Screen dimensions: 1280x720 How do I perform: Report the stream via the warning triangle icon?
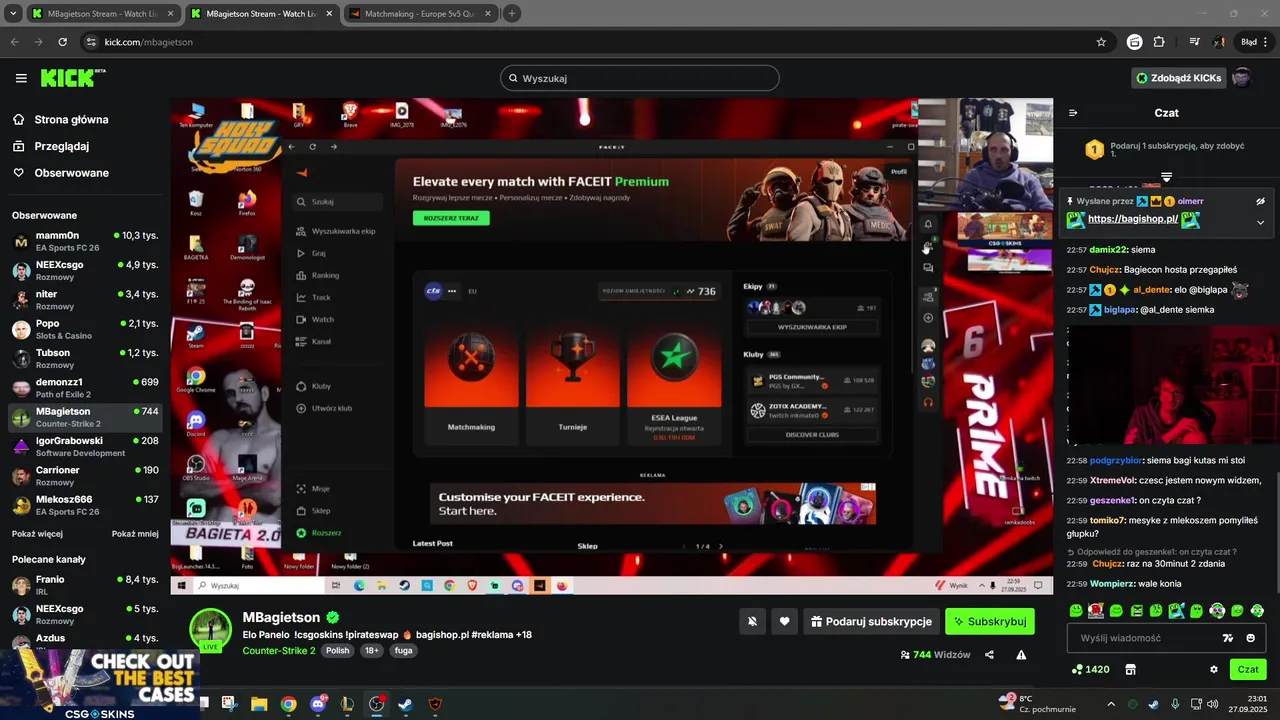click(1021, 655)
